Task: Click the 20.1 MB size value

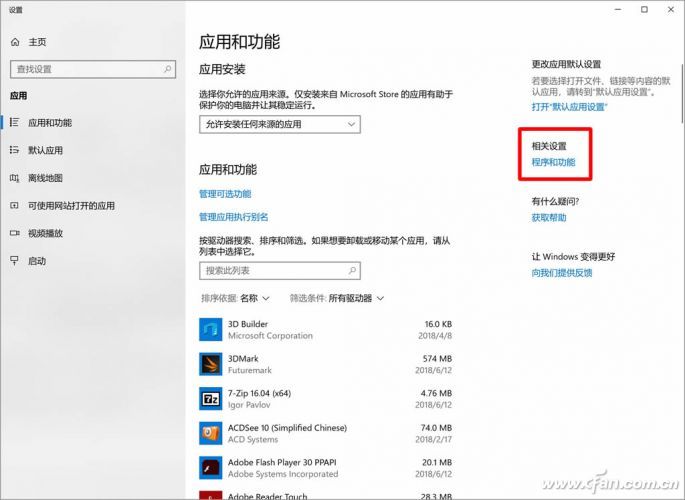Action: (x=437, y=462)
